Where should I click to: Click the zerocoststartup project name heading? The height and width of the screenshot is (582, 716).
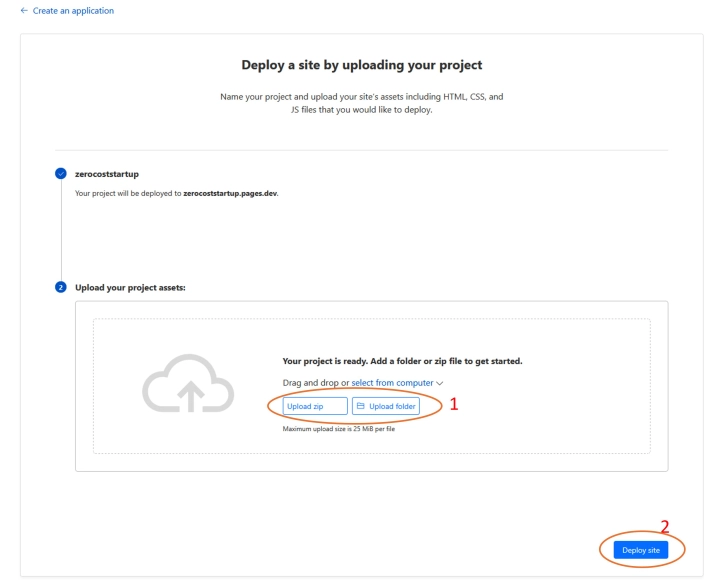tap(107, 174)
